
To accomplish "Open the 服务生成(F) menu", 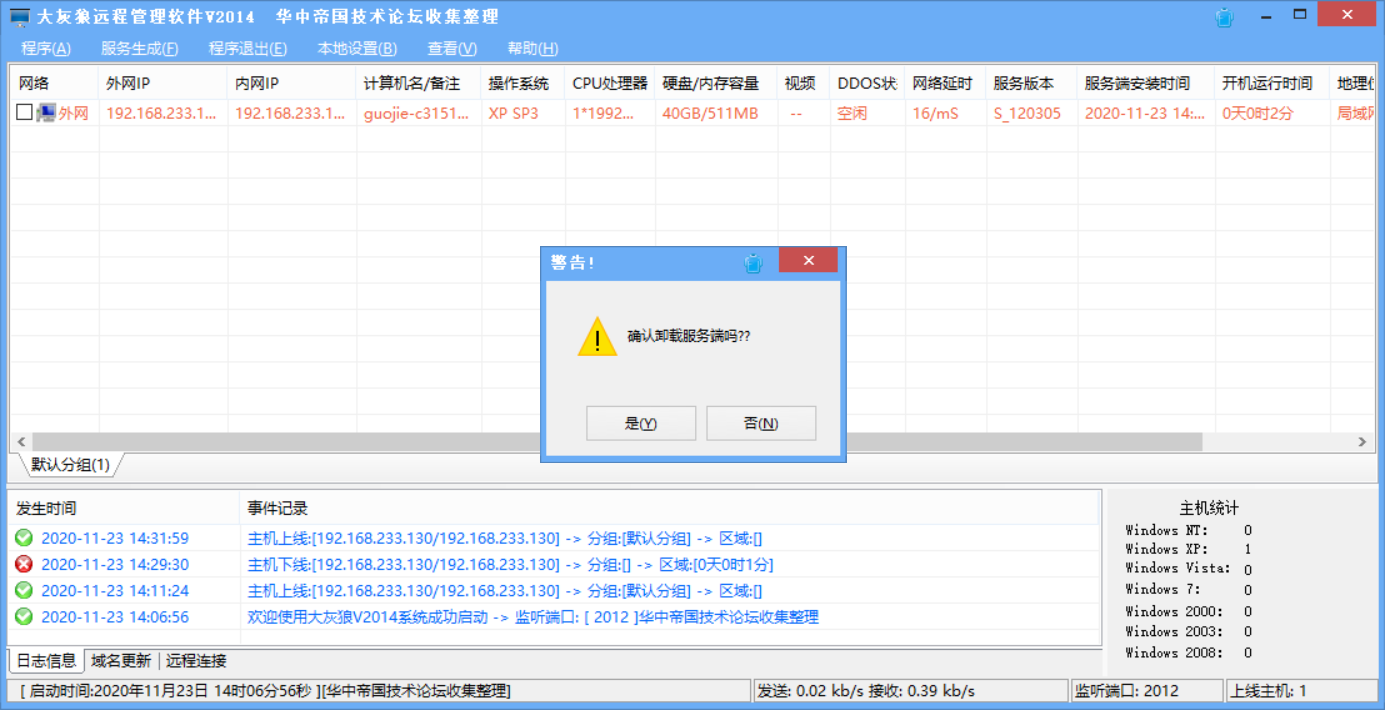I will 140,48.
